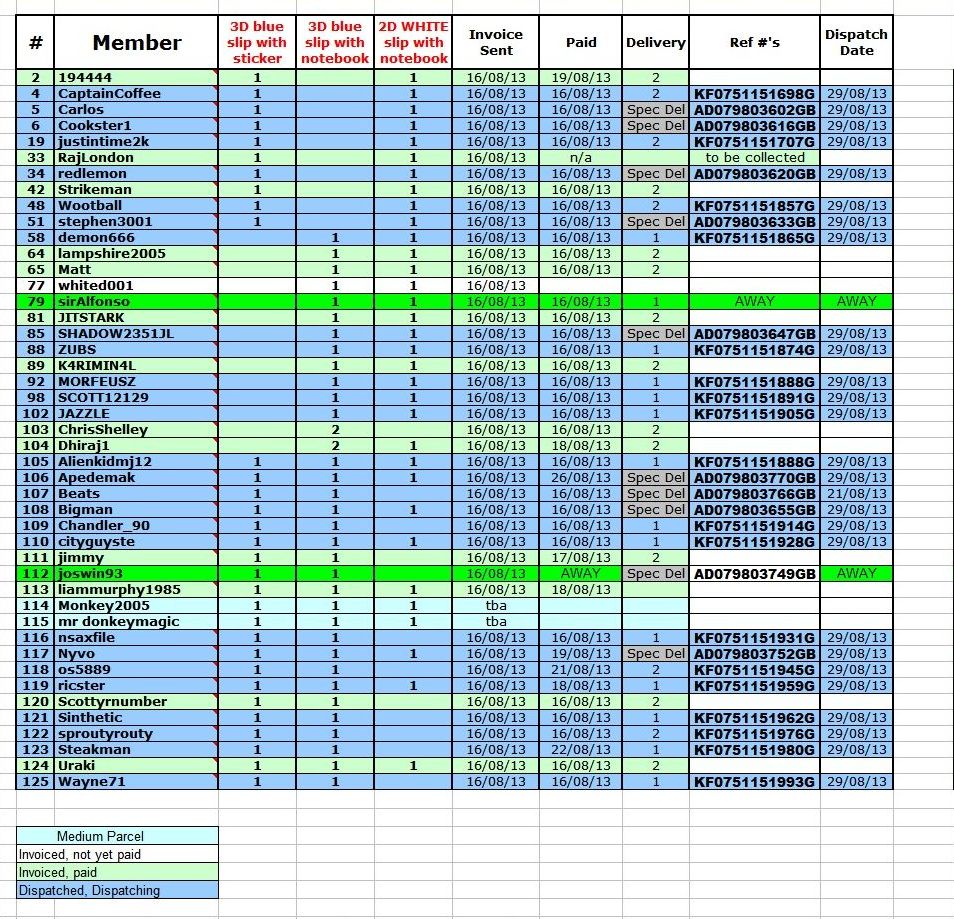Select member cell MORFEUSZ
Image resolution: width=954 pixels, height=919 pixels.
click(136, 382)
